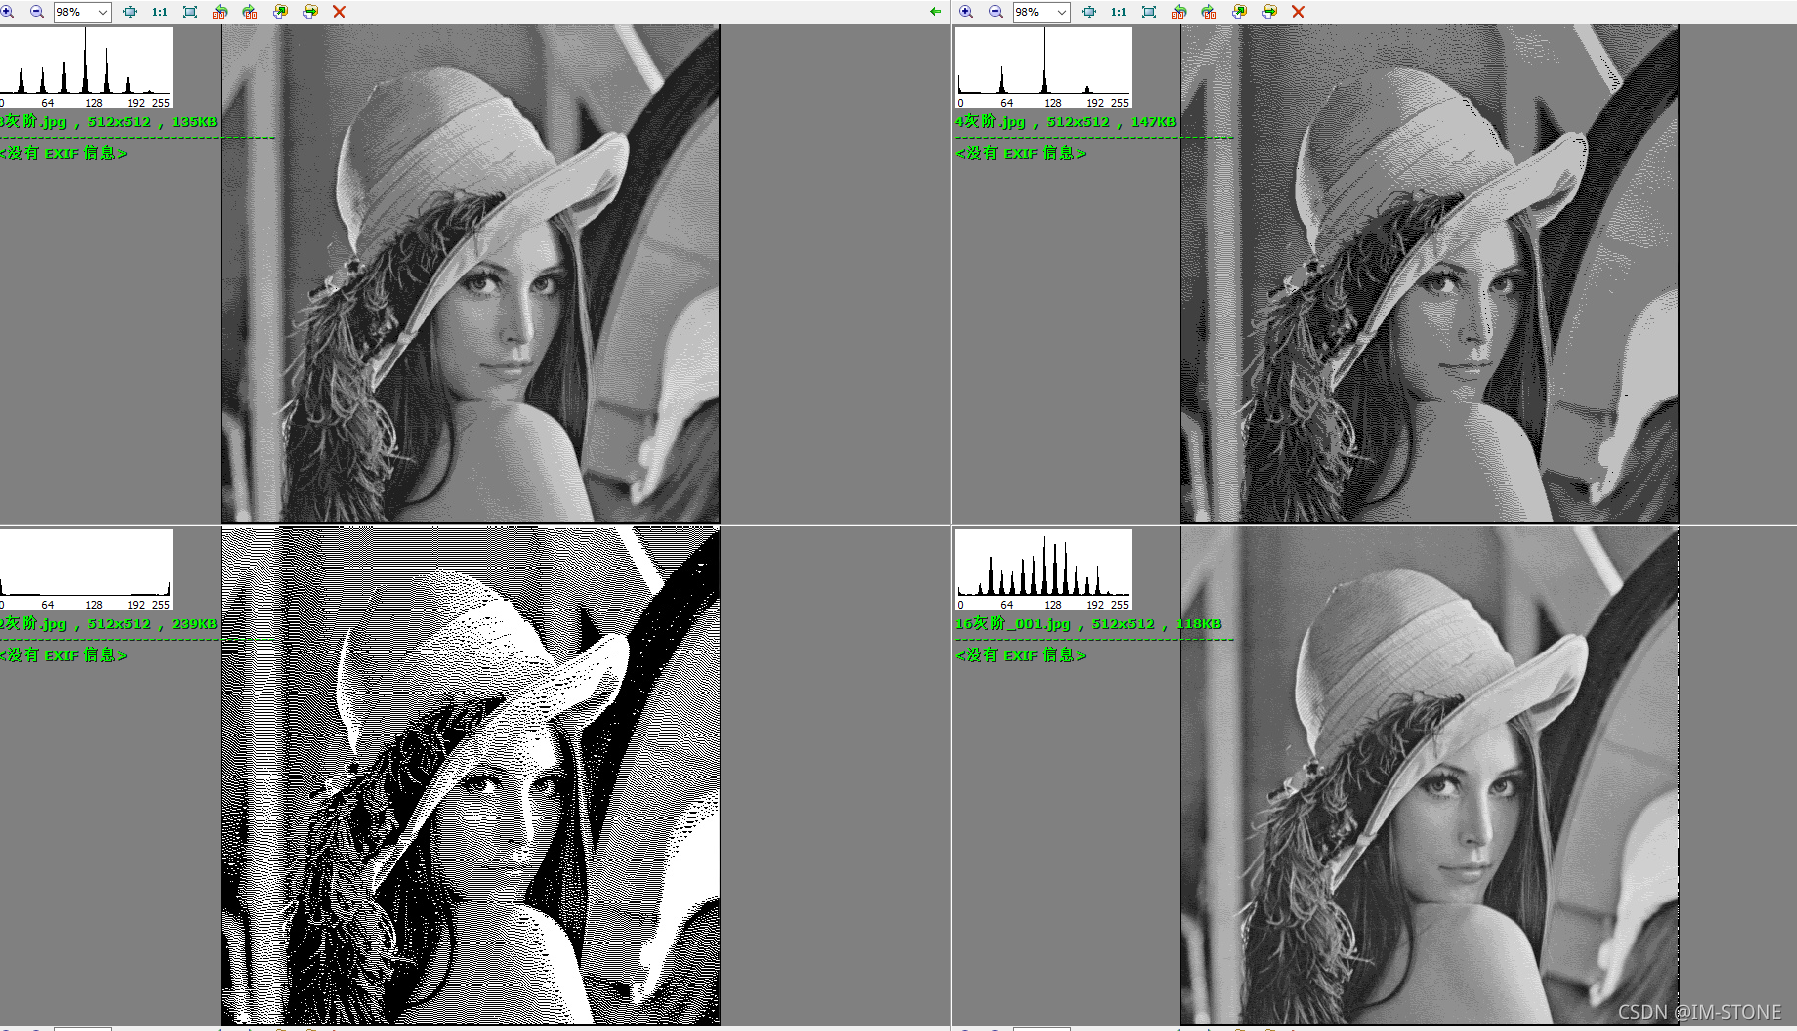Fit image to window in left pane

[130, 12]
